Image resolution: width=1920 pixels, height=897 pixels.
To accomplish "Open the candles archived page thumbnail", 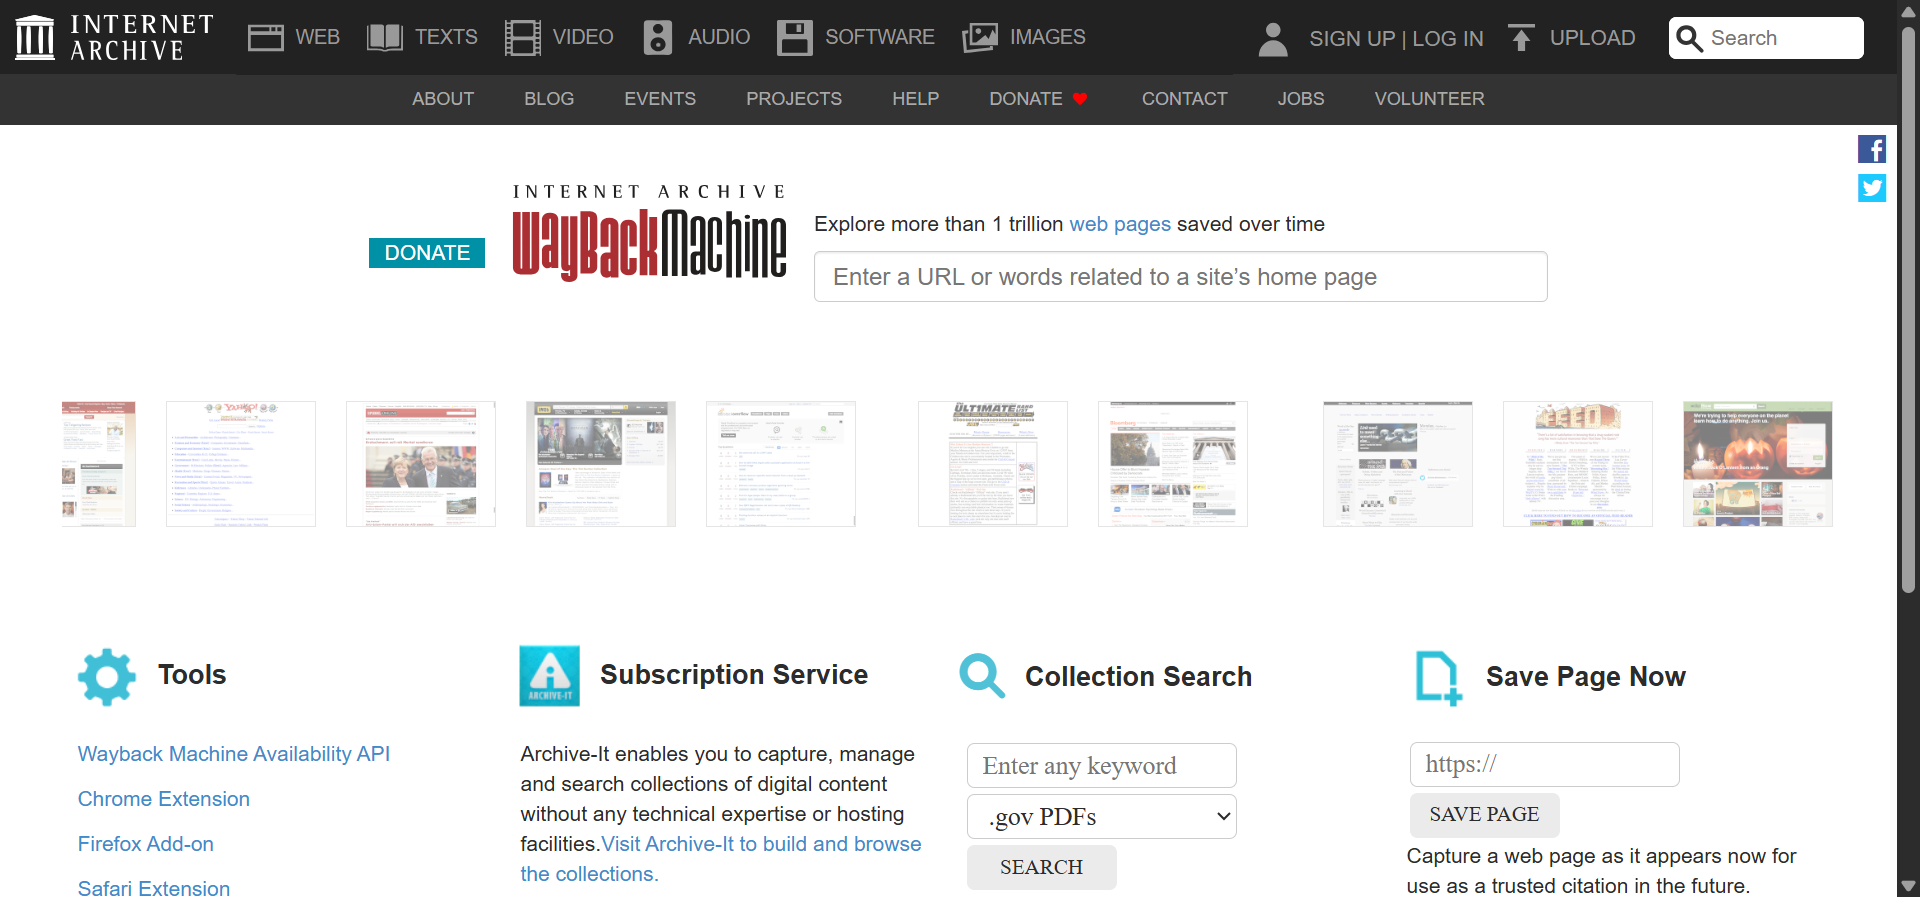I will click(x=1758, y=464).
